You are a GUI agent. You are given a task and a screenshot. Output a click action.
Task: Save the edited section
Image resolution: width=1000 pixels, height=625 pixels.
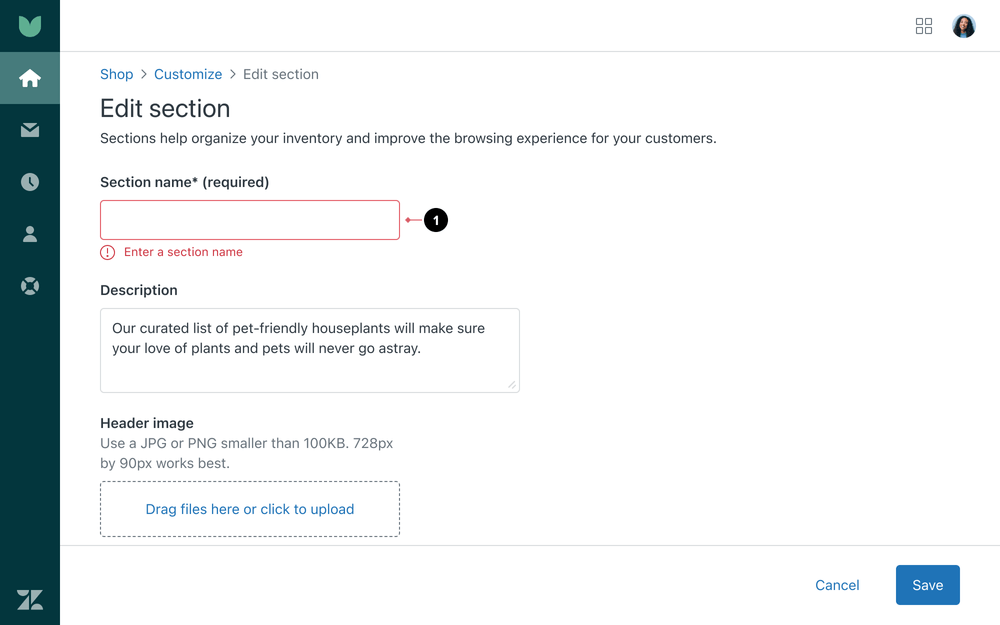(927, 585)
